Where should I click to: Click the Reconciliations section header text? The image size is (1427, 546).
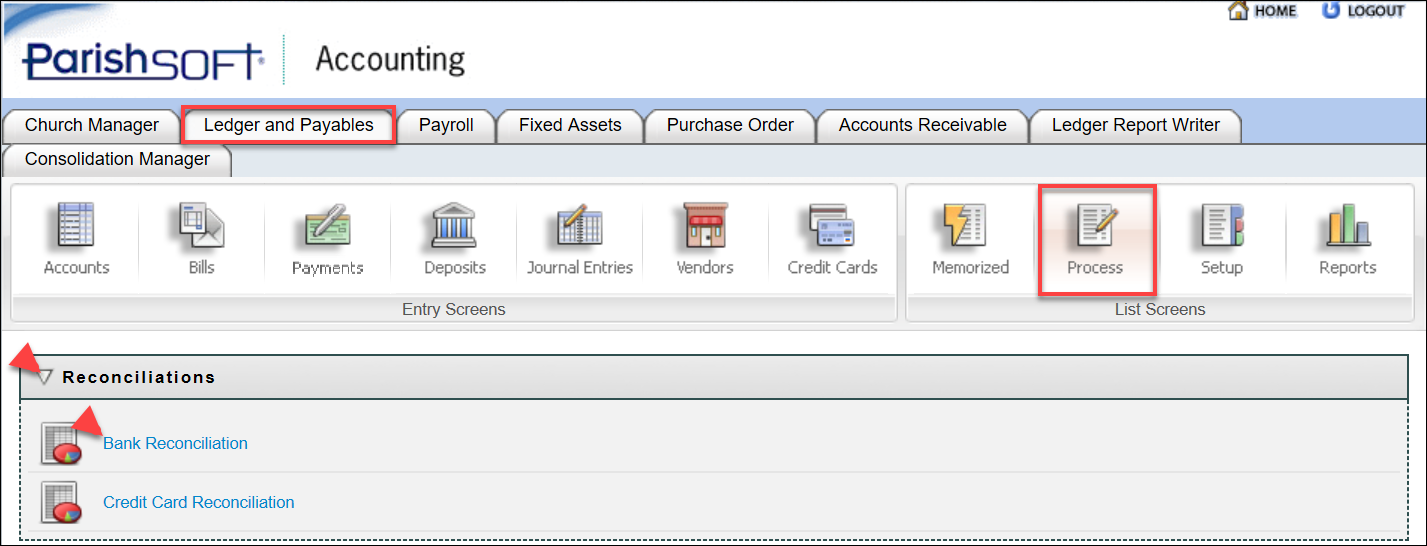coord(139,377)
